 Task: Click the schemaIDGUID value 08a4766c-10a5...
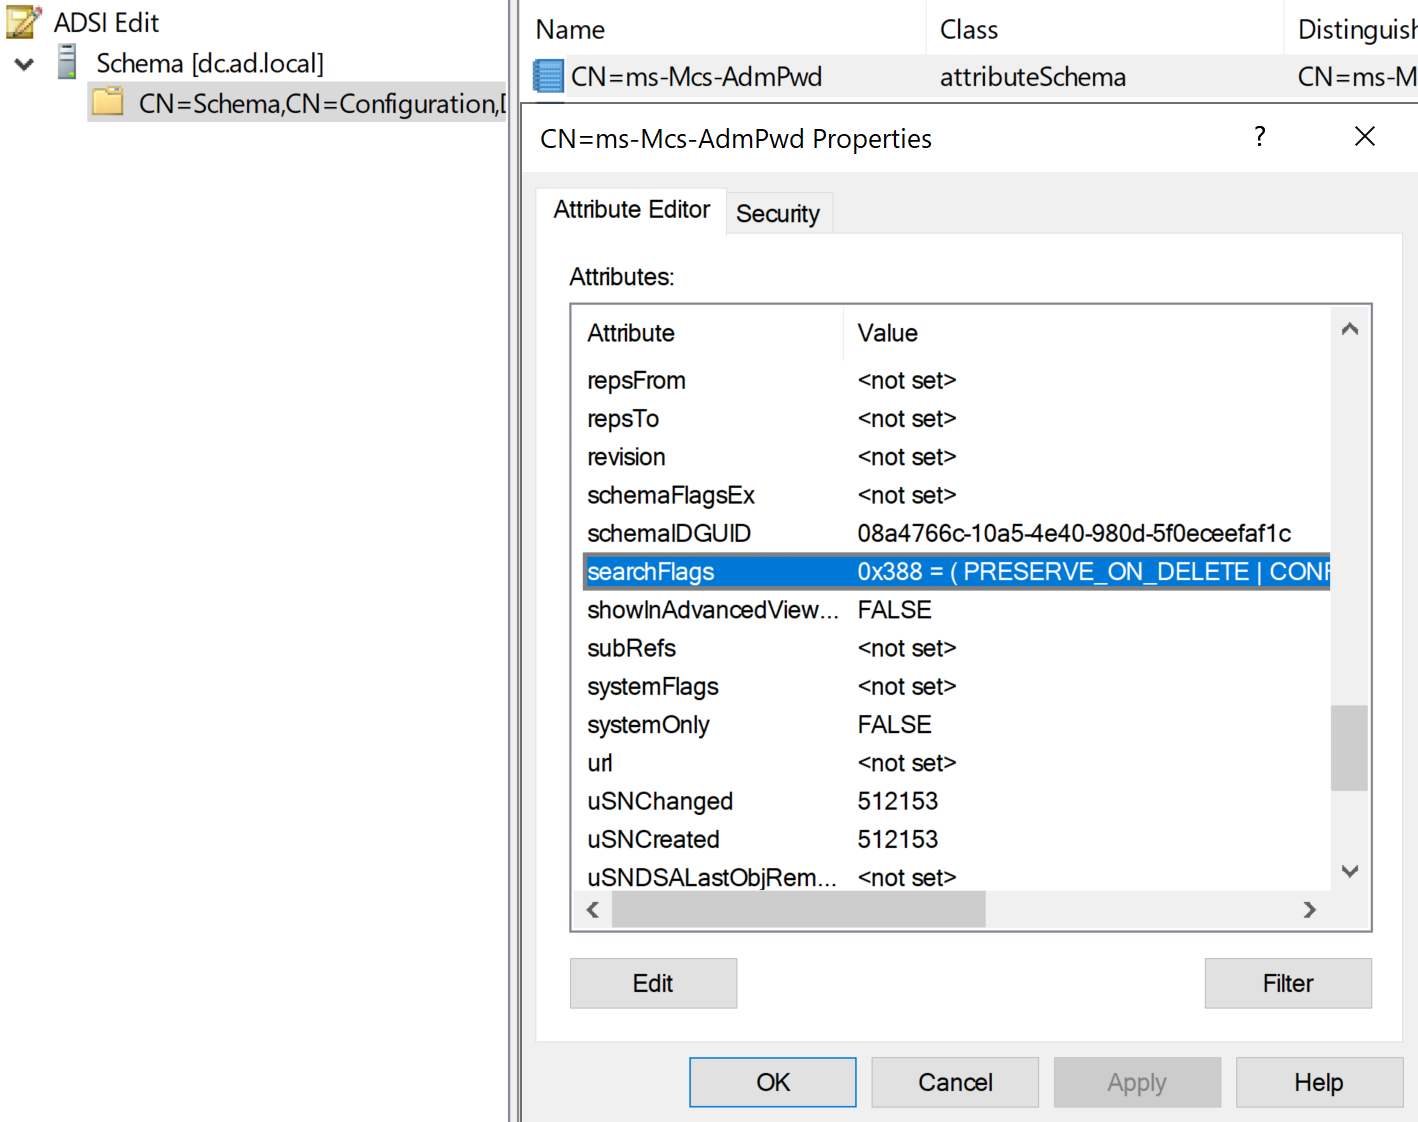(x=1074, y=533)
